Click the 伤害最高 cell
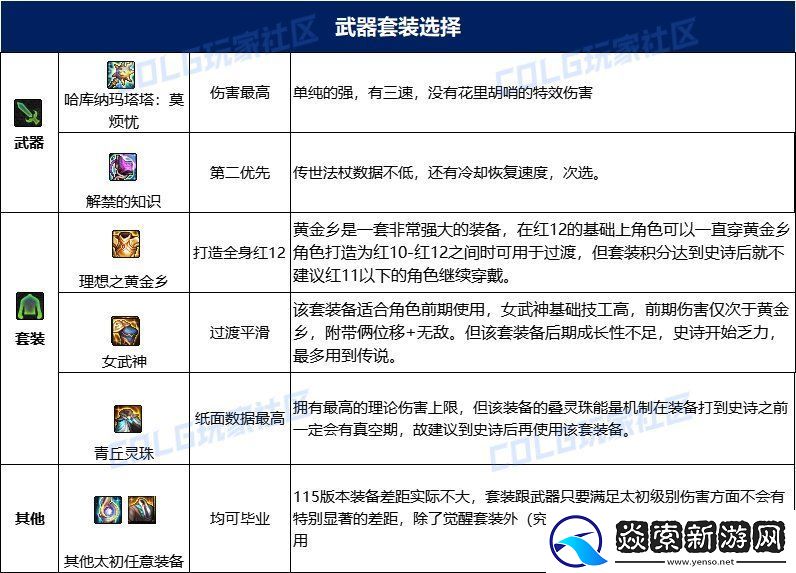796x573 pixels. click(240, 92)
